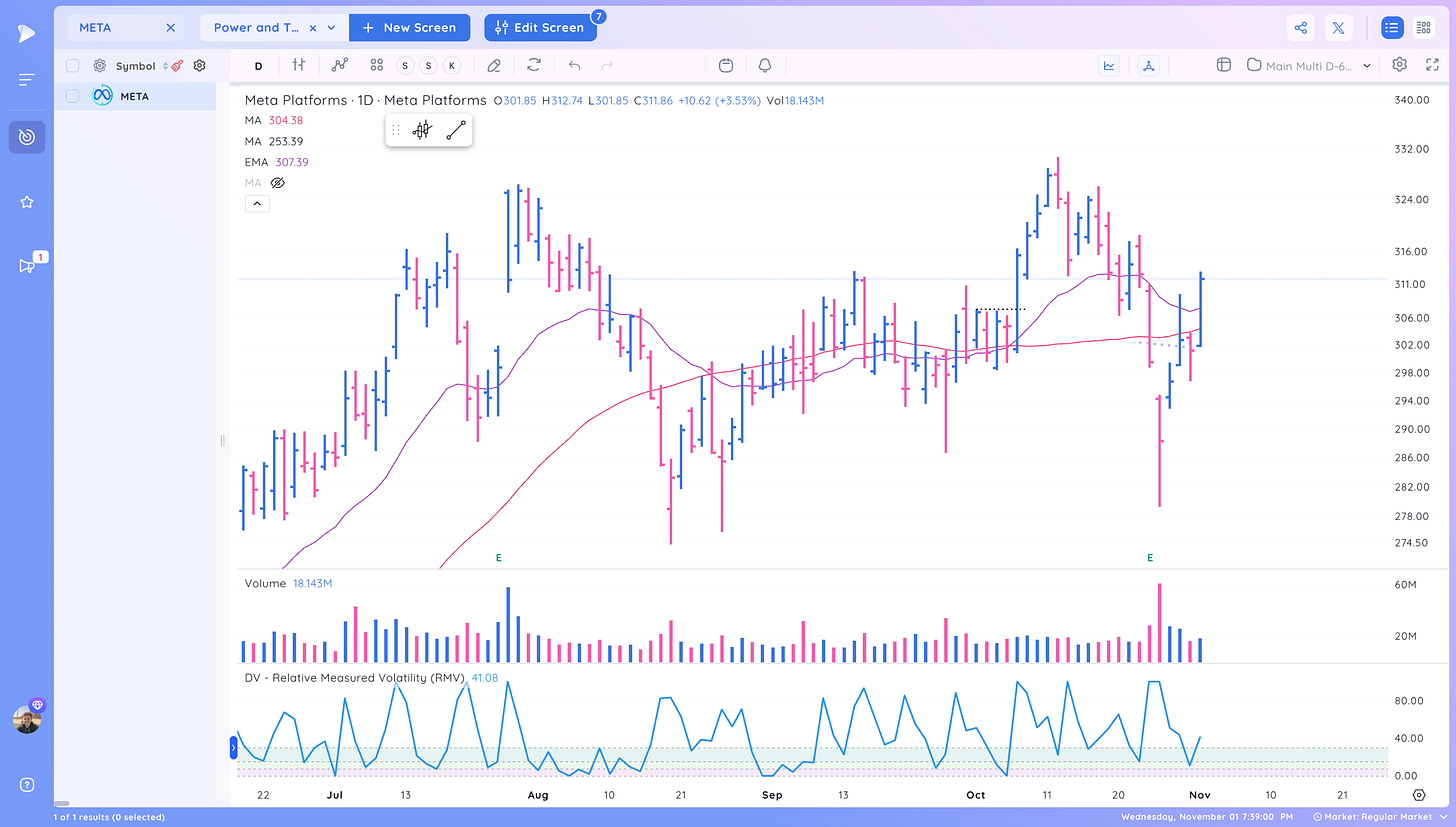This screenshot has width=1456, height=827.
Task: Undo the last chart action
Action: pos(574,65)
